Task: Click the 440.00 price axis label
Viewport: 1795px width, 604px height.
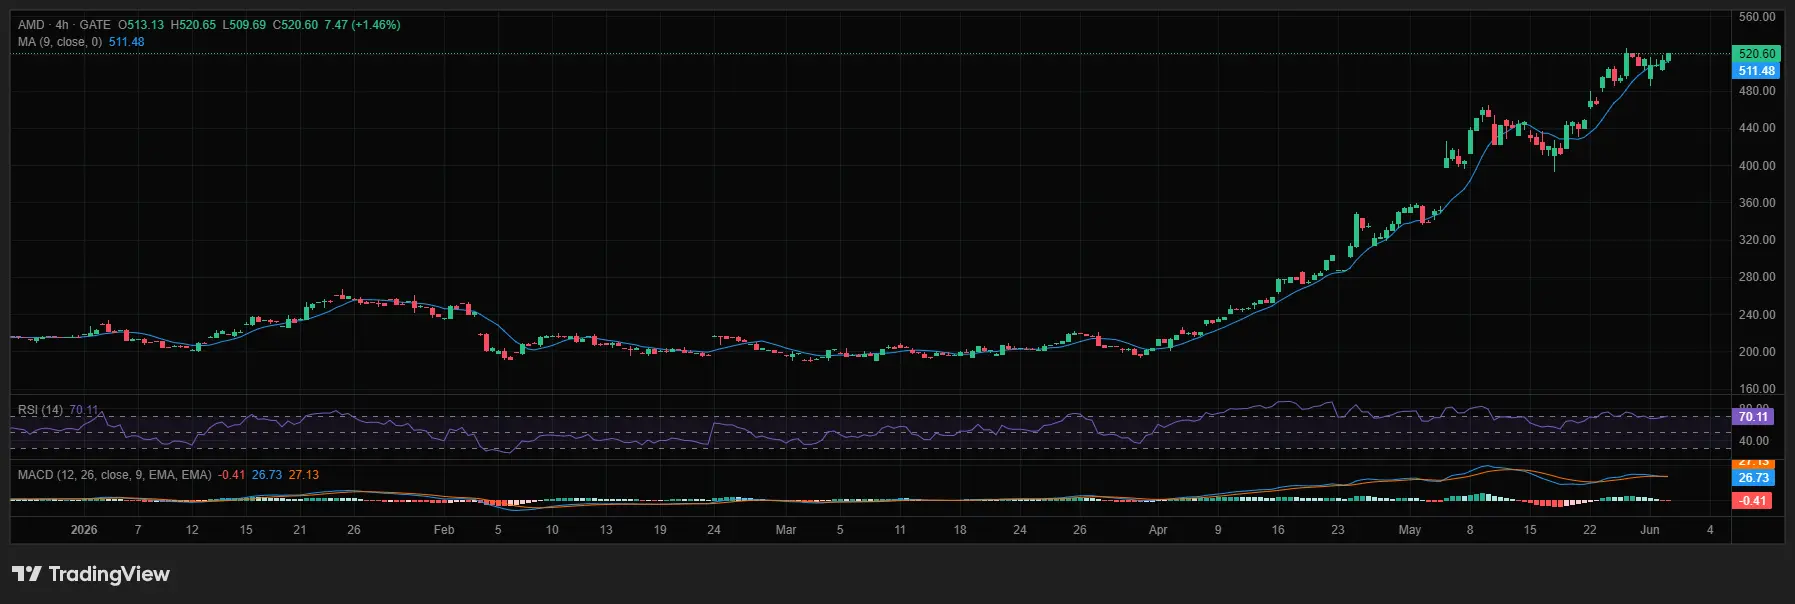Action: [1757, 128]
